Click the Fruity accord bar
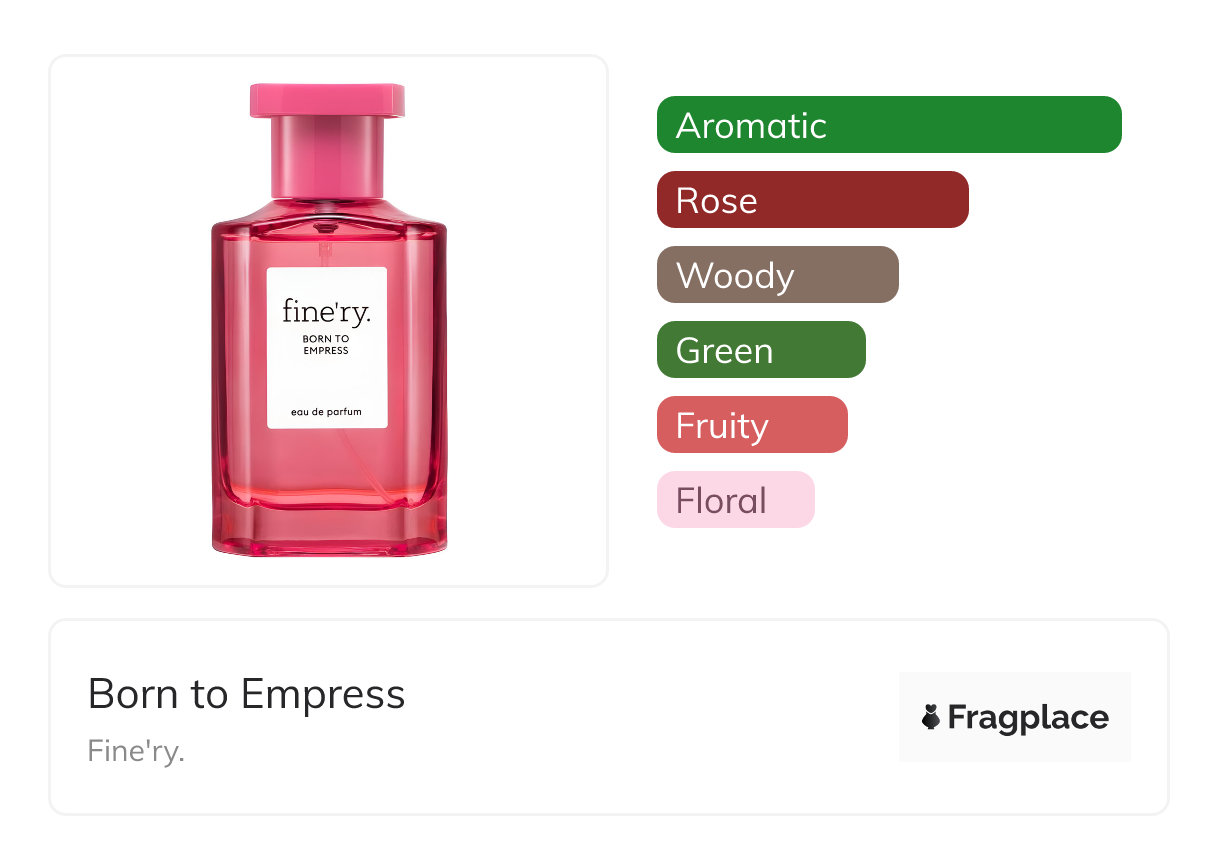 pos(751,425)
